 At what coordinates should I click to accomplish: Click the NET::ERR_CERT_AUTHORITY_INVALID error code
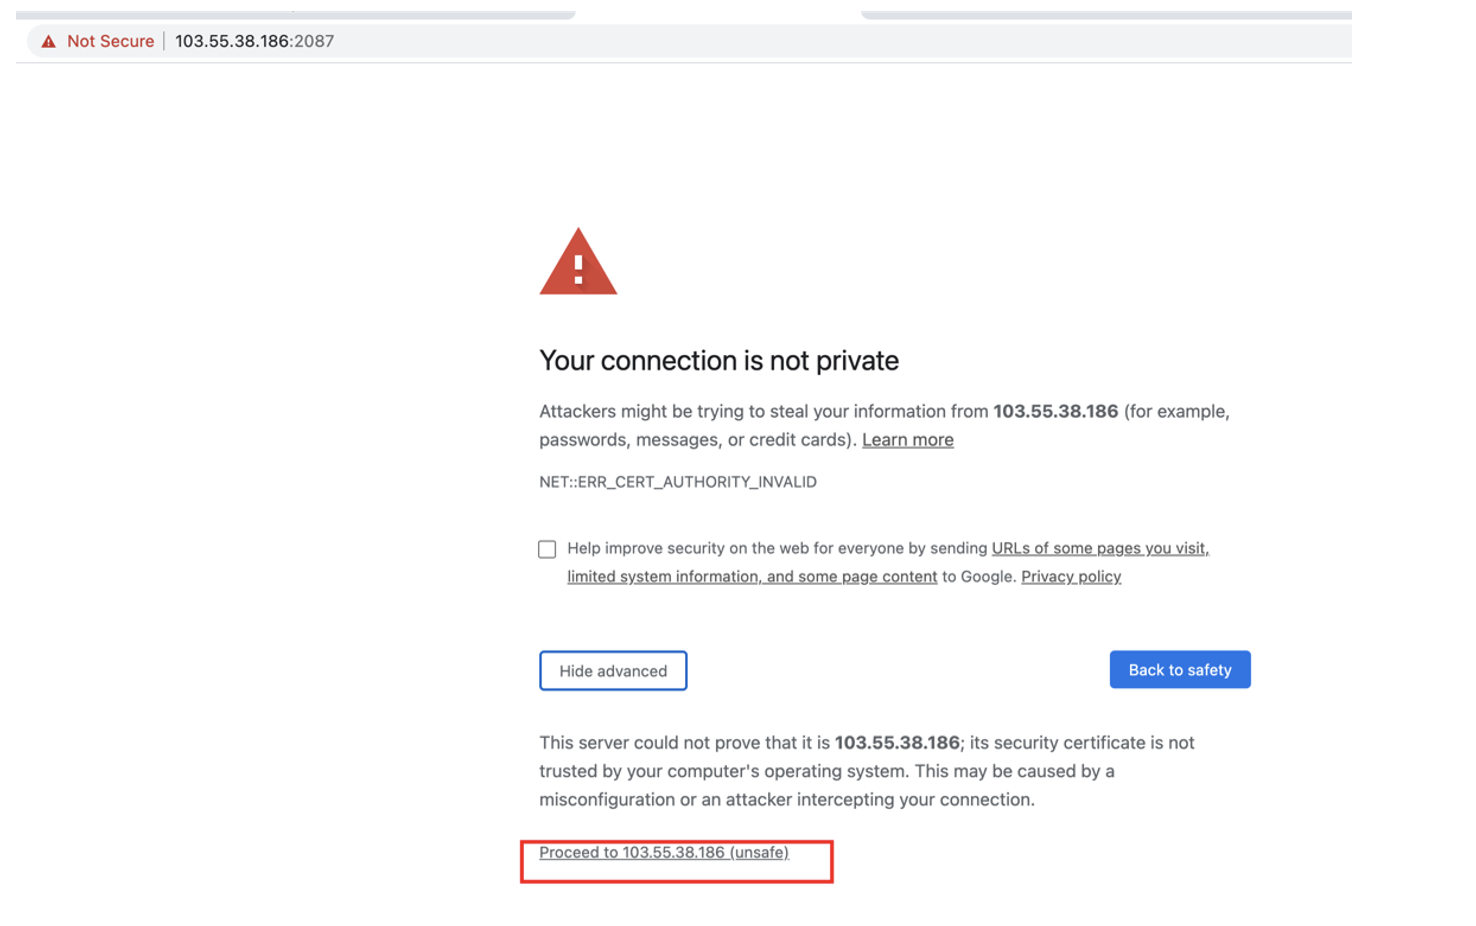[x=677, y=481]
